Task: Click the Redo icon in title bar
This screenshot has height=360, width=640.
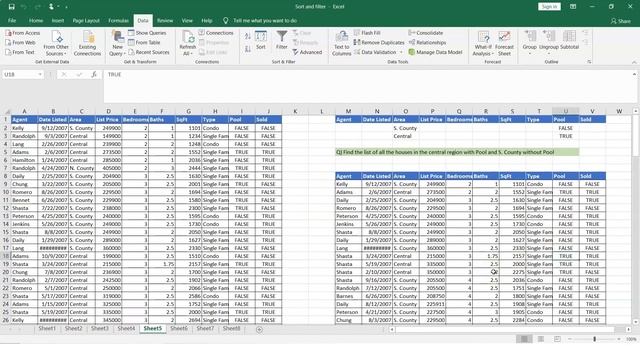Action: (38, 7)
